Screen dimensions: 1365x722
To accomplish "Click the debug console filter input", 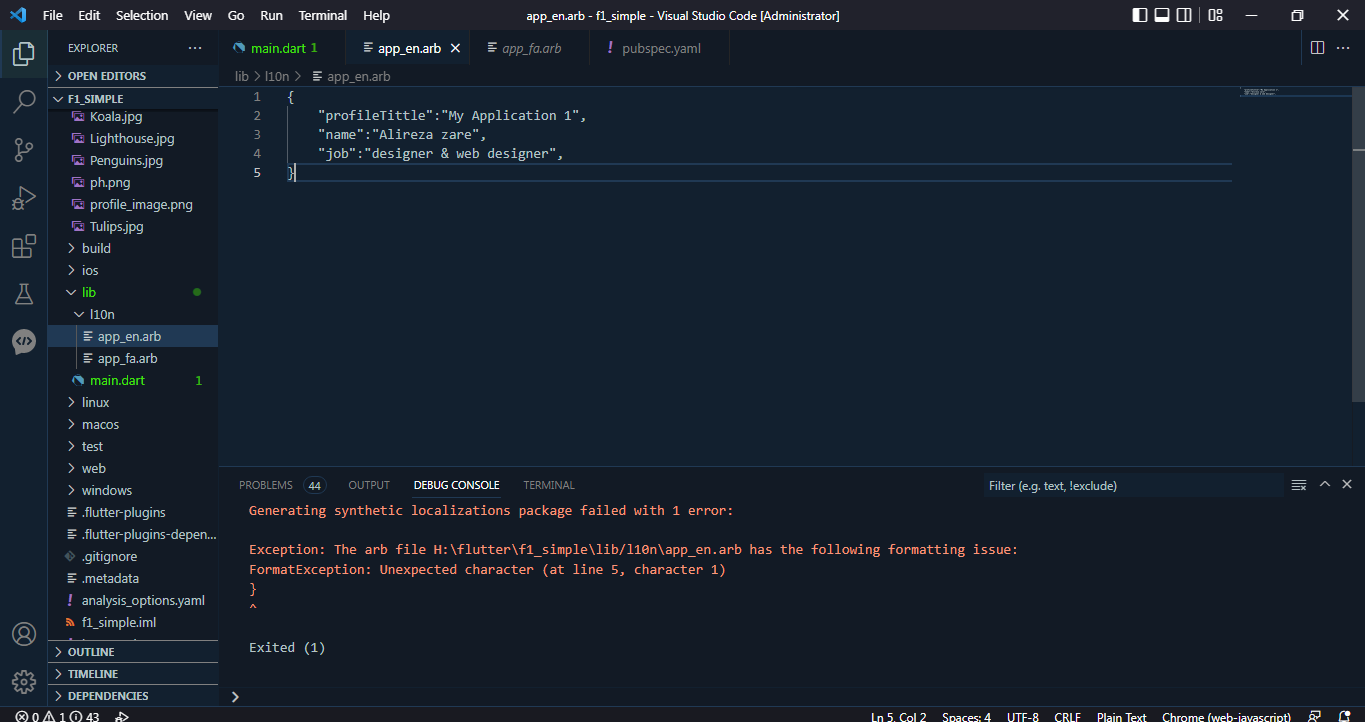I will [x=1132, y=486].
